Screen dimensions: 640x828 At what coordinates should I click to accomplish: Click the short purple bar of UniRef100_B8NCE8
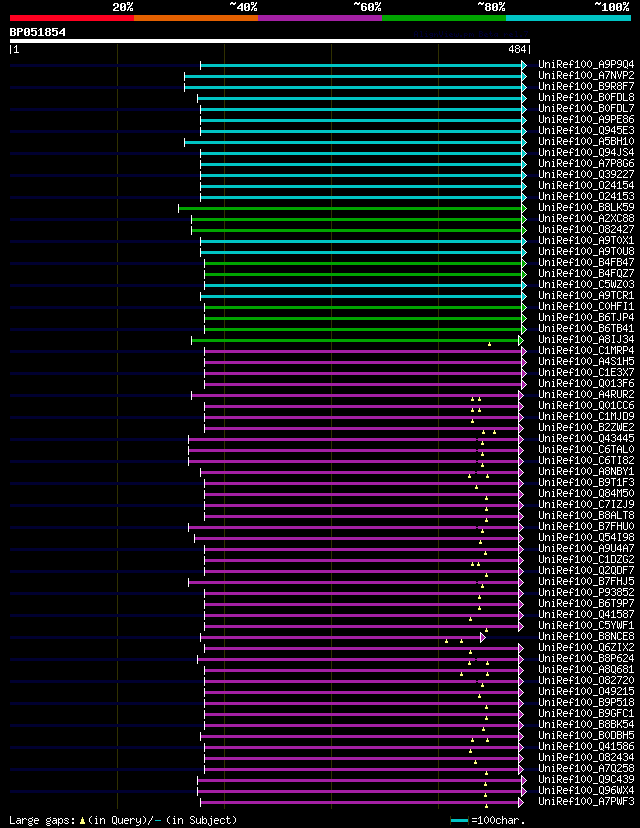pyautogui.click(x=343, y=638)
